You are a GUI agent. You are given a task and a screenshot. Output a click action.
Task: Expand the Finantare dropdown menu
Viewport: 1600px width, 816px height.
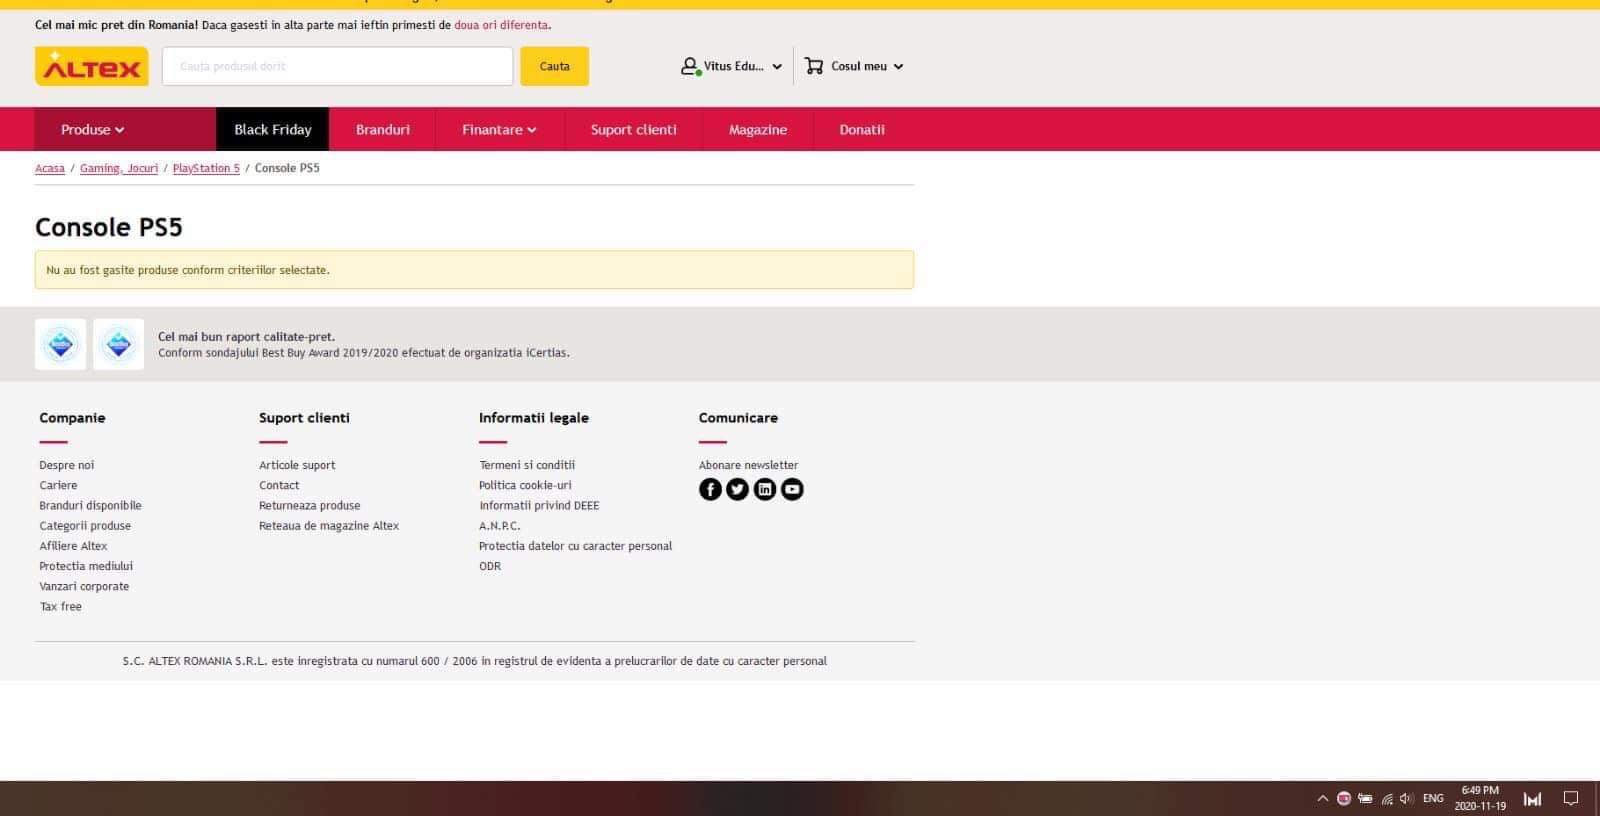[499, 130]
